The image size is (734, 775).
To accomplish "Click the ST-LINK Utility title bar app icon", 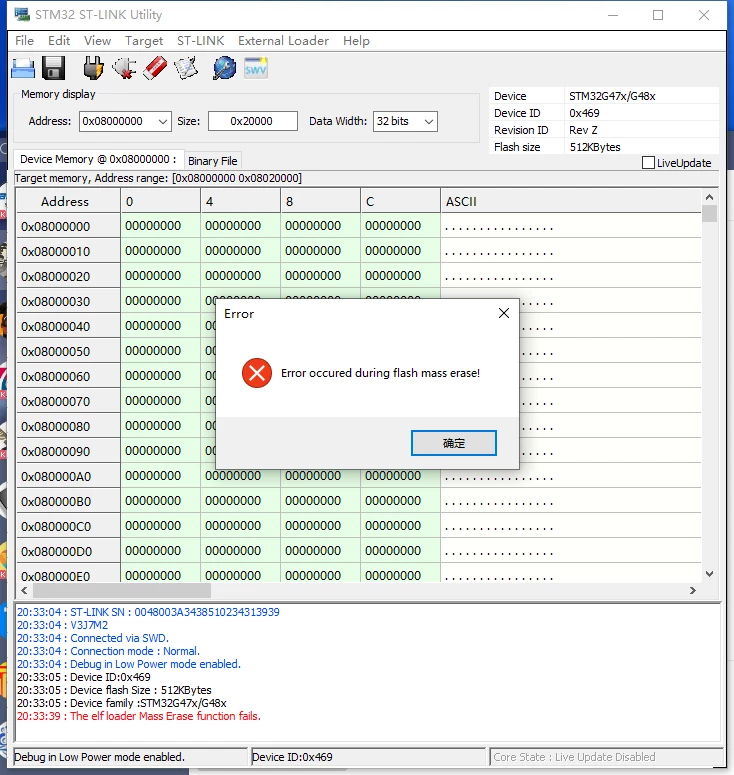I will pyautogui.click(x=22, y=14).
